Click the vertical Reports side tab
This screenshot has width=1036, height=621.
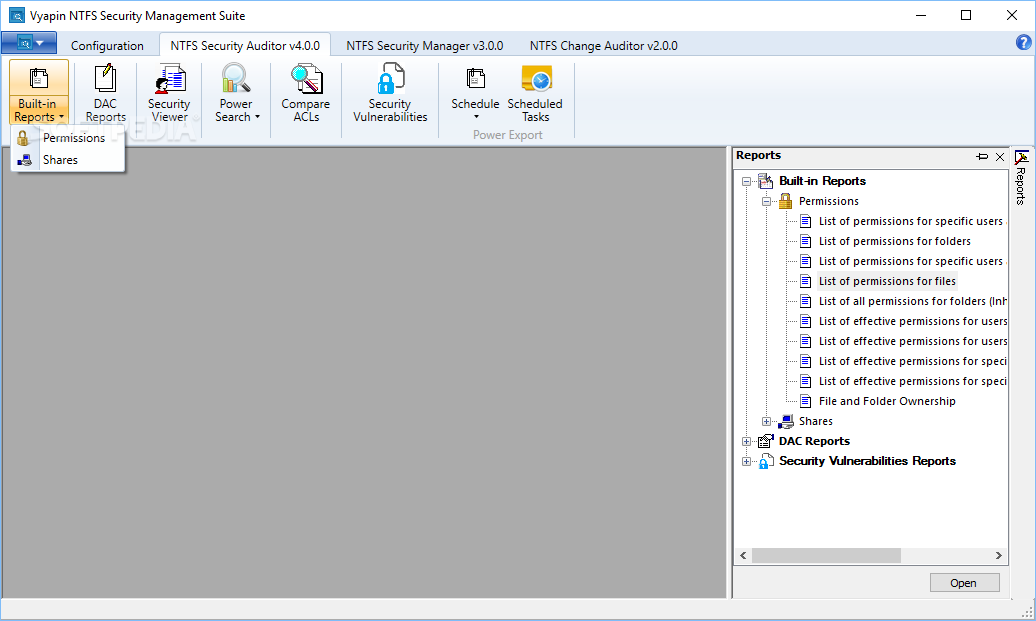pyautogui.click(x=1021, y=178)
